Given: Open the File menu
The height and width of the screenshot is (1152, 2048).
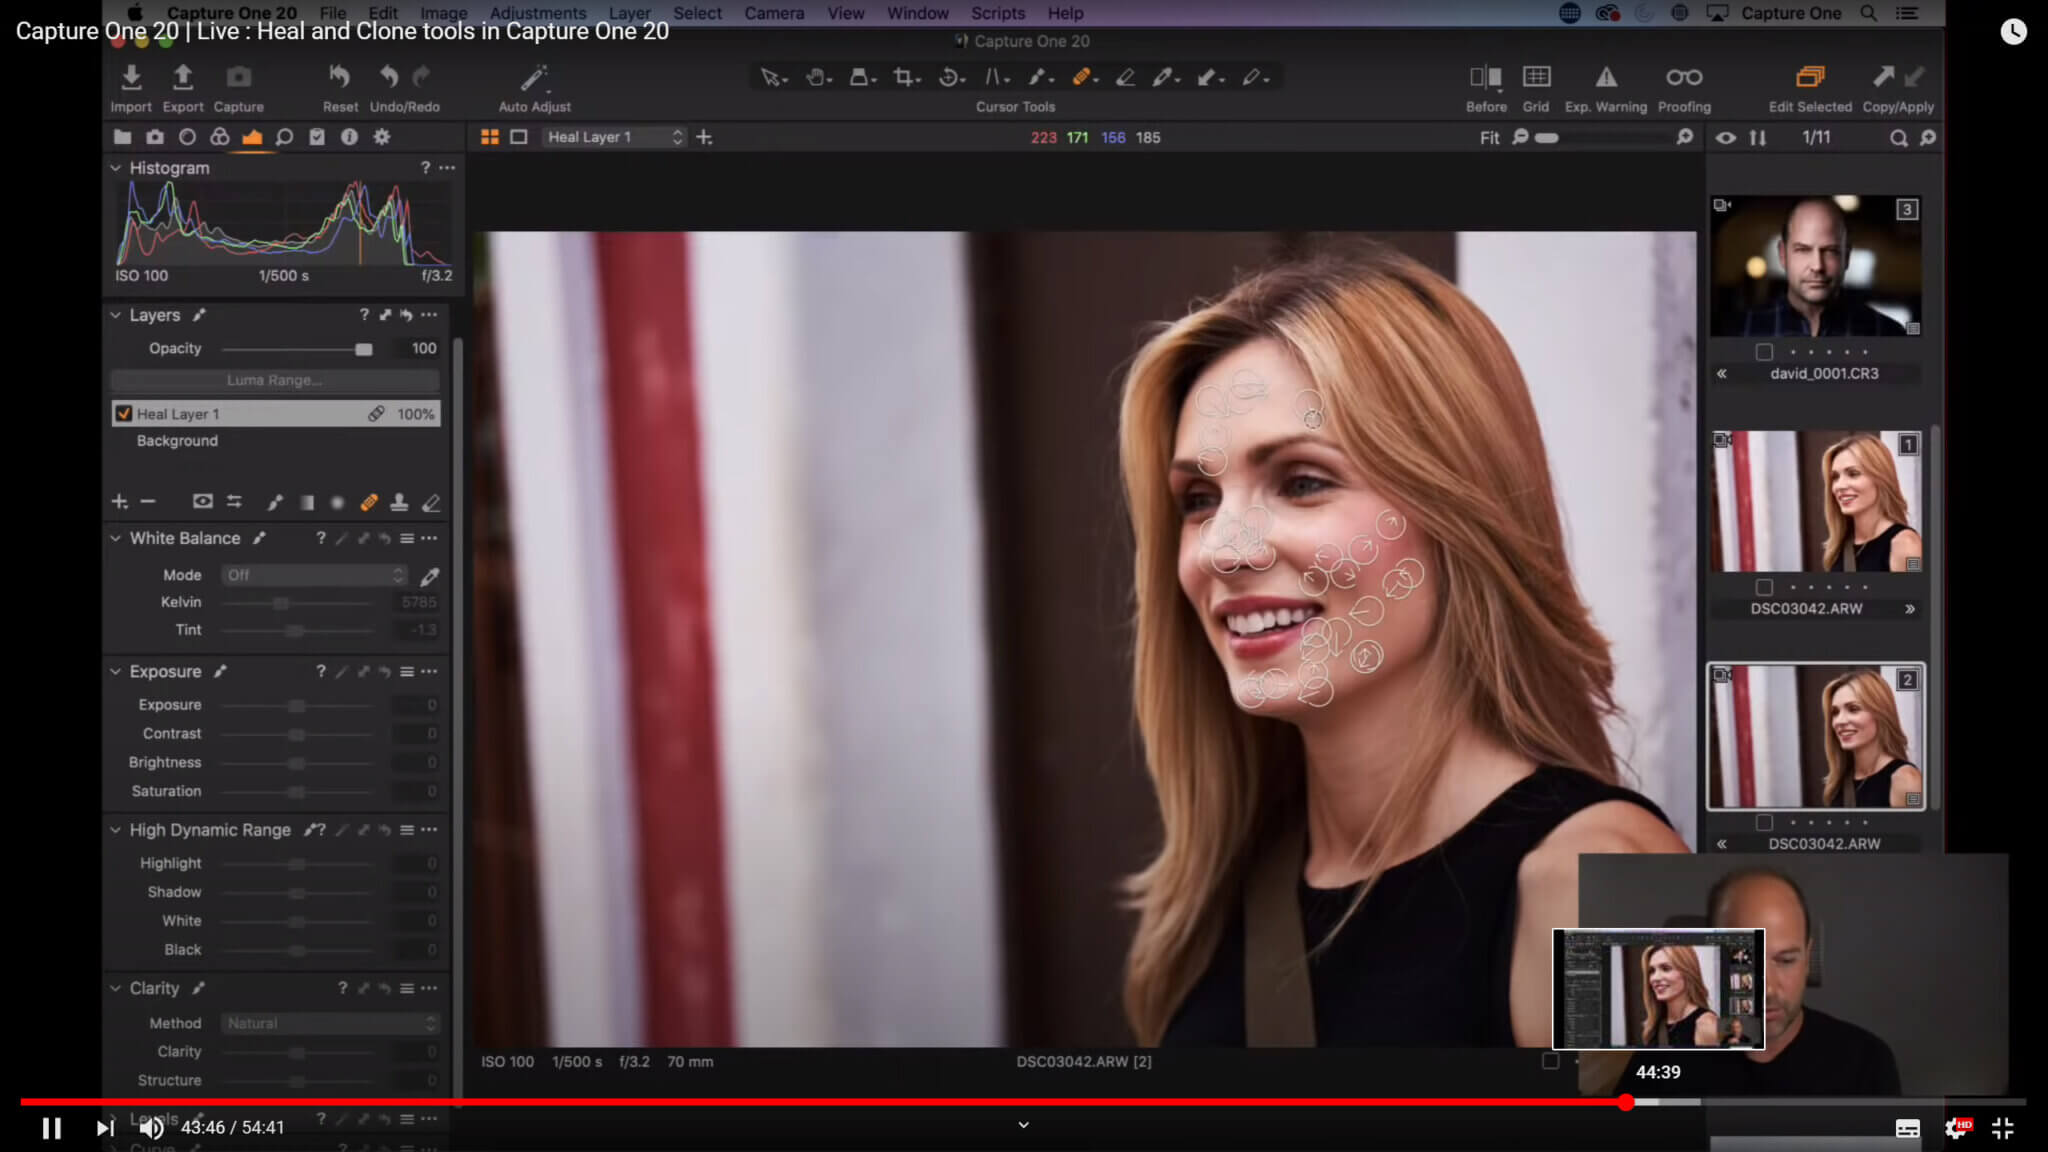Looking at the screenshot, I should (333, 13).
